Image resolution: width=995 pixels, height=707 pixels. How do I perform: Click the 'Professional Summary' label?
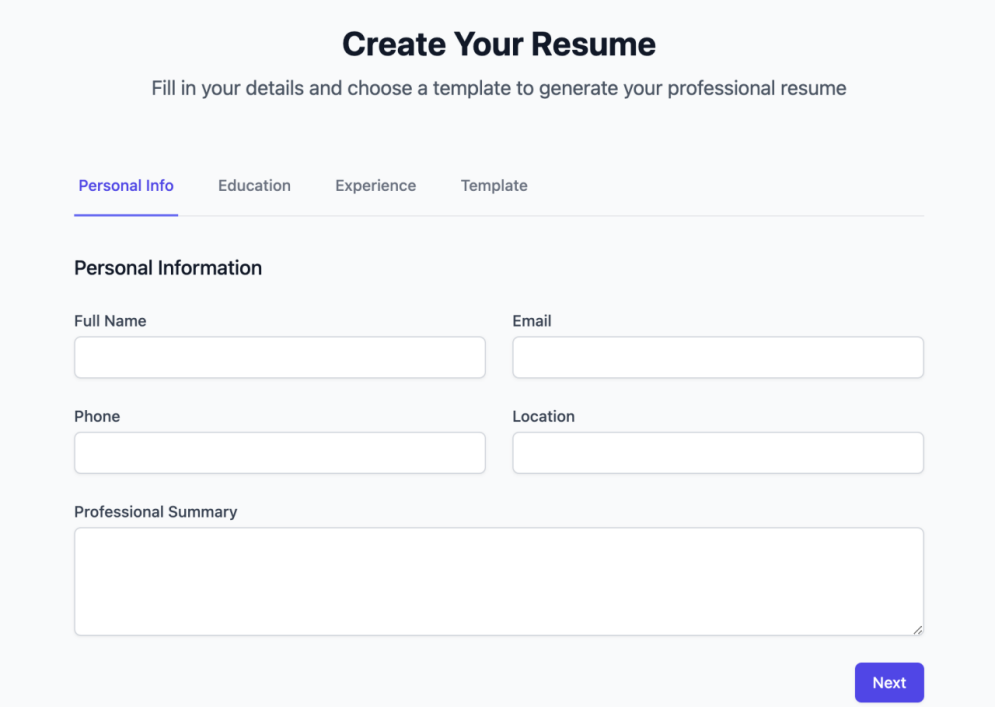(x=155, y=512)
